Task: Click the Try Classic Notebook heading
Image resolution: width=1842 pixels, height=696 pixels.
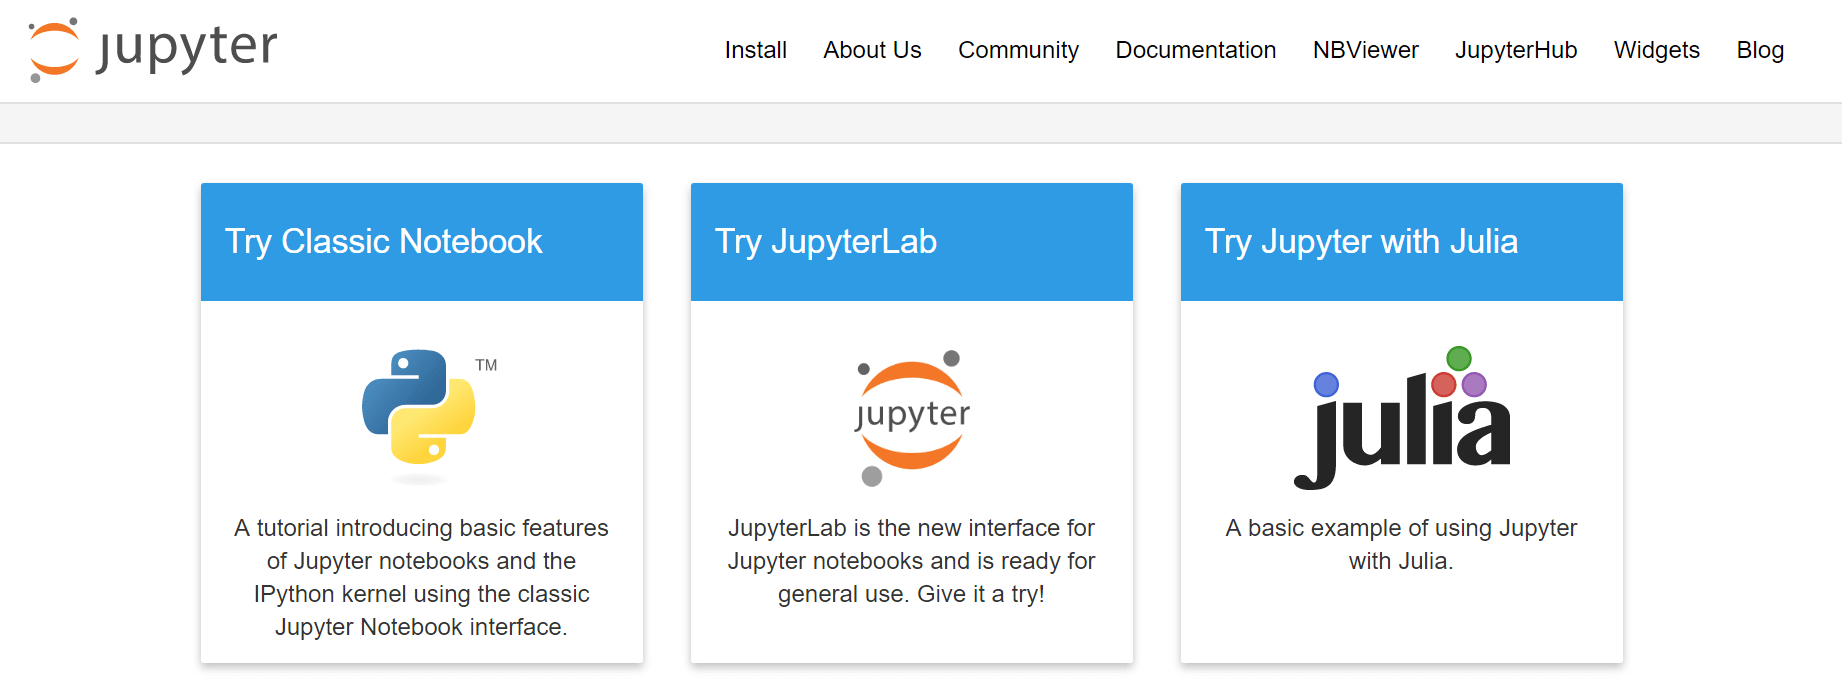Action: [x=384, y=242]
